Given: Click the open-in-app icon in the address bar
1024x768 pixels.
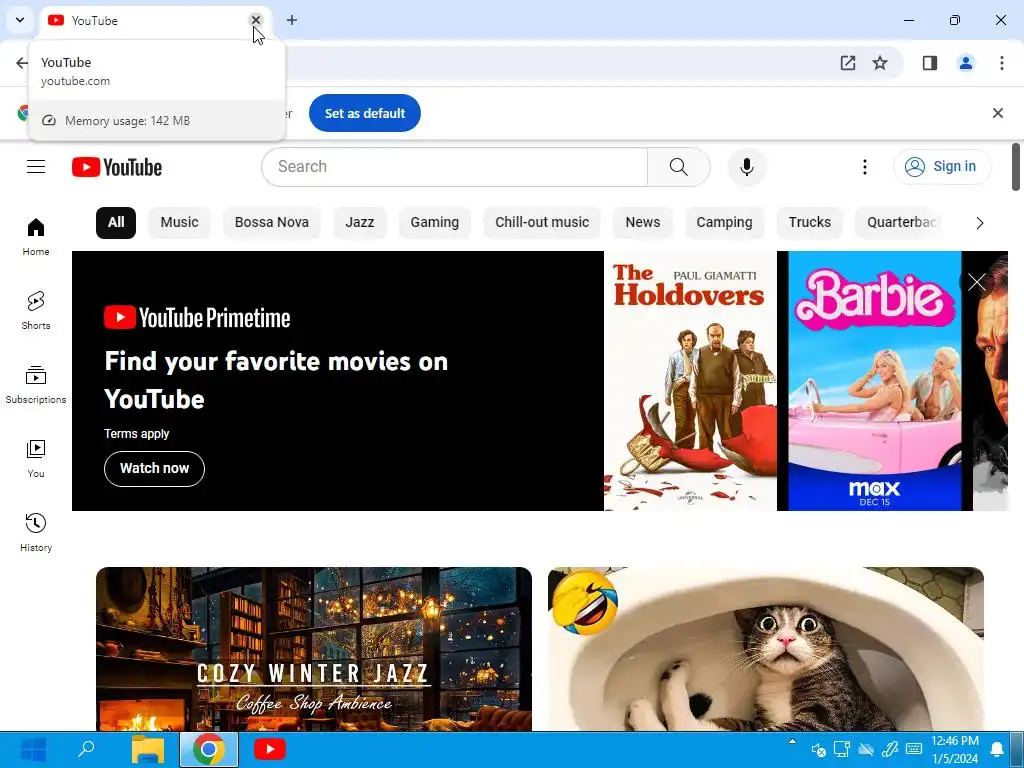Looking at the screenshot, I should tap(848, 63).
